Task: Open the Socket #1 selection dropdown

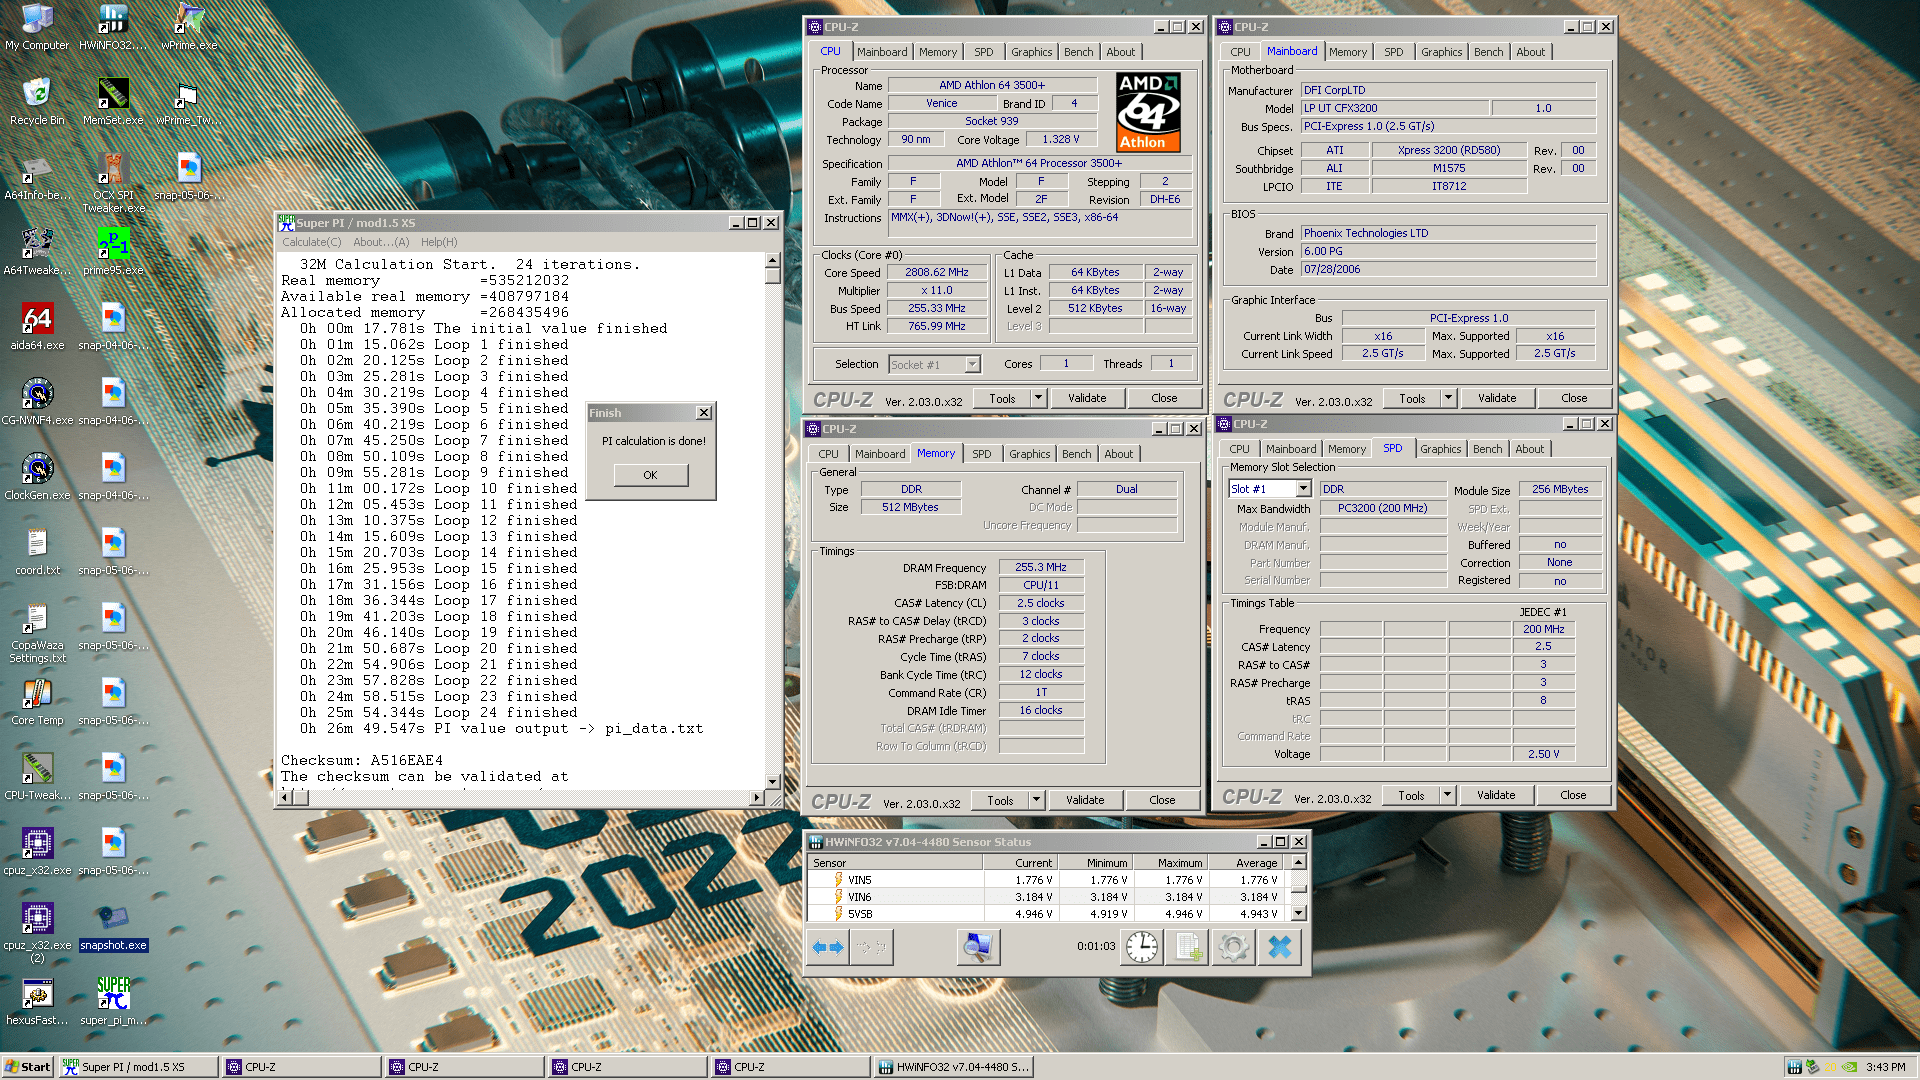Action: 972,365
